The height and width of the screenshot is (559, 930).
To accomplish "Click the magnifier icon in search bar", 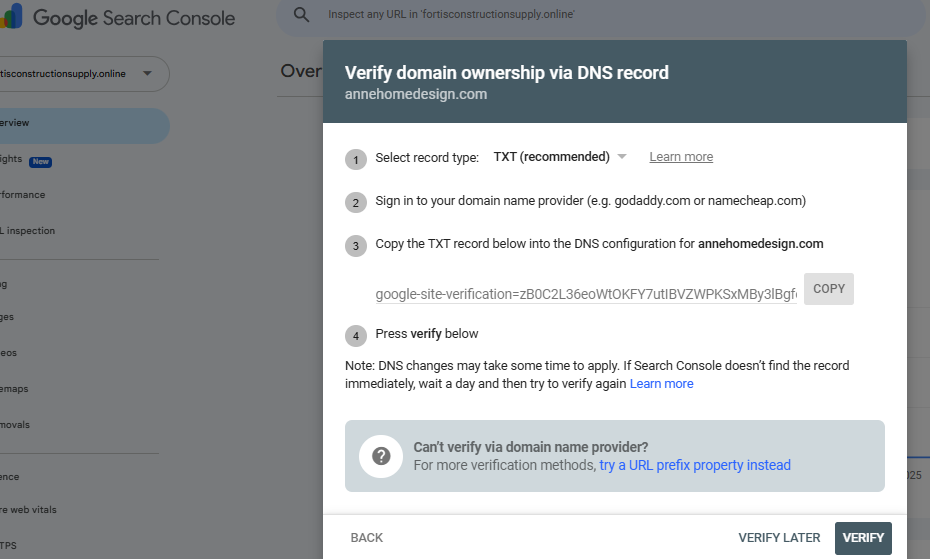I will (301, 14).
